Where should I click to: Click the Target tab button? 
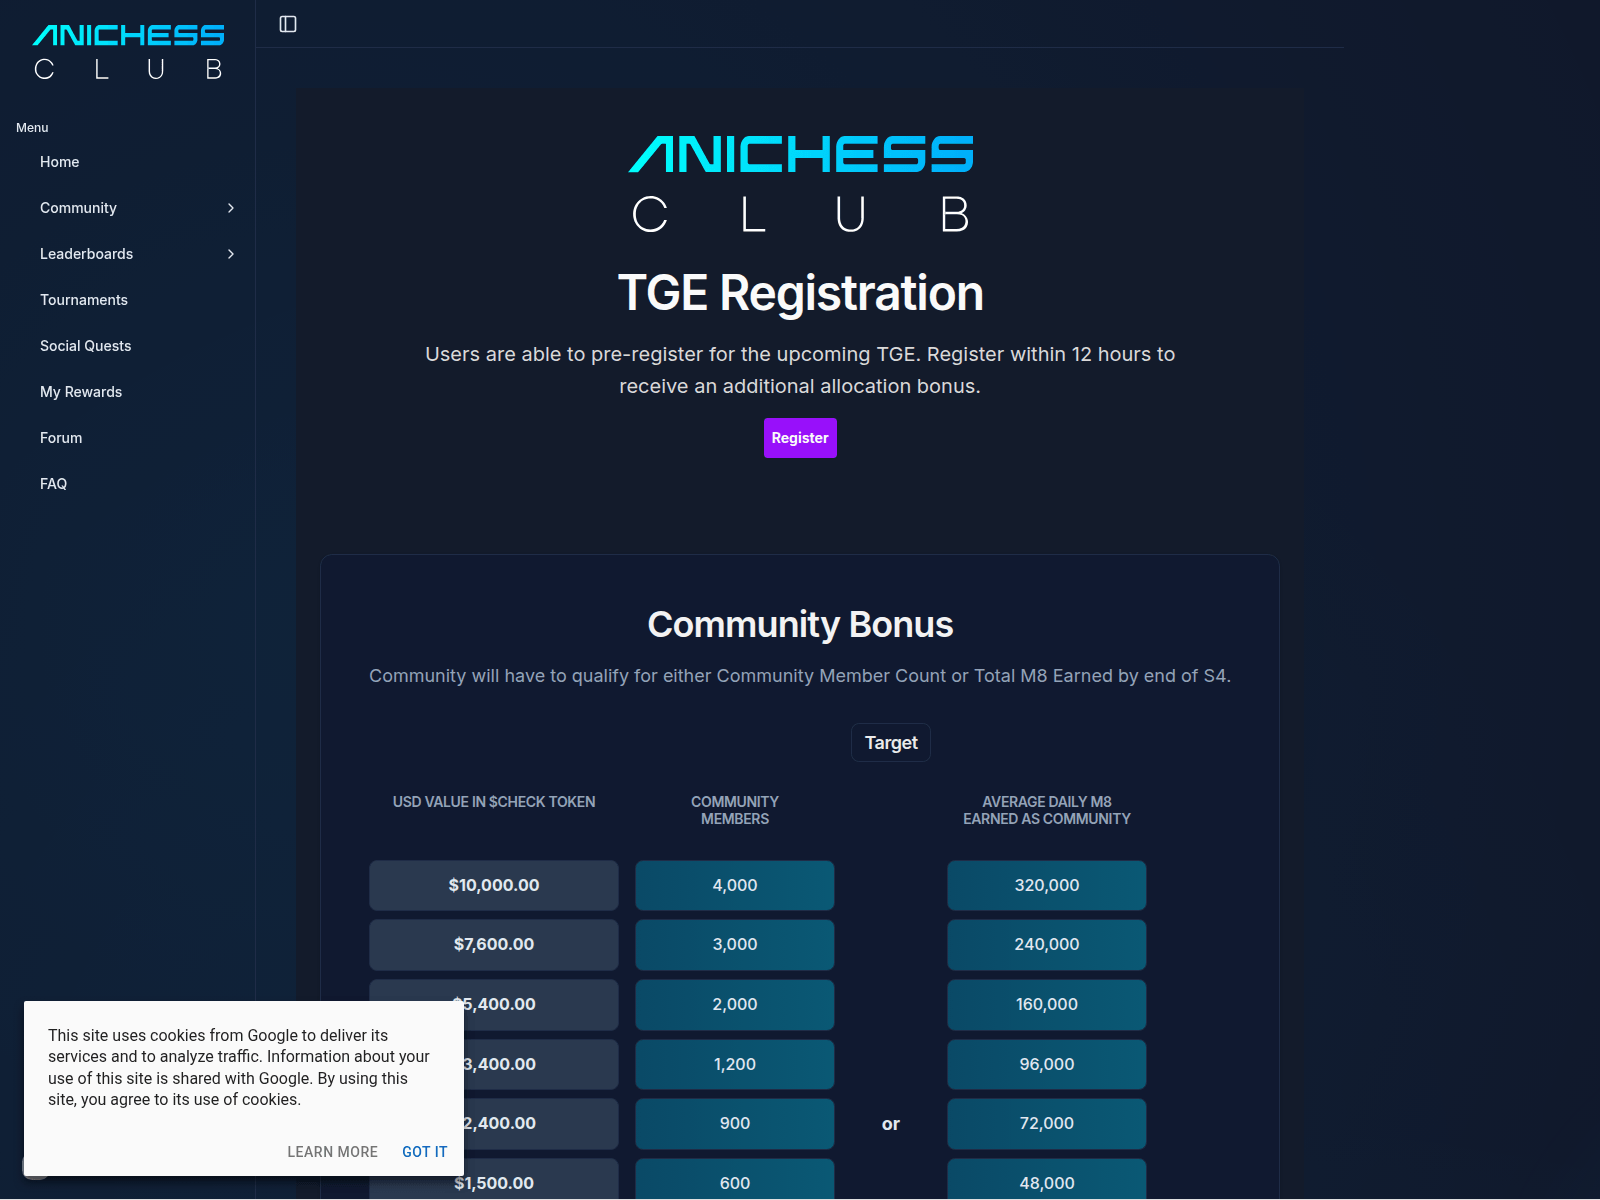(891, 743)
